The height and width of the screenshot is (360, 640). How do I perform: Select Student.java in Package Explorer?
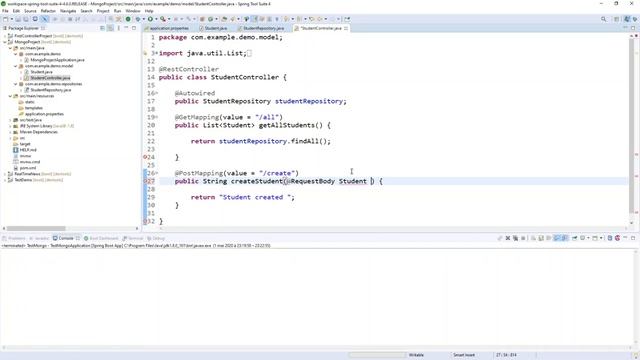coord(41,72)
